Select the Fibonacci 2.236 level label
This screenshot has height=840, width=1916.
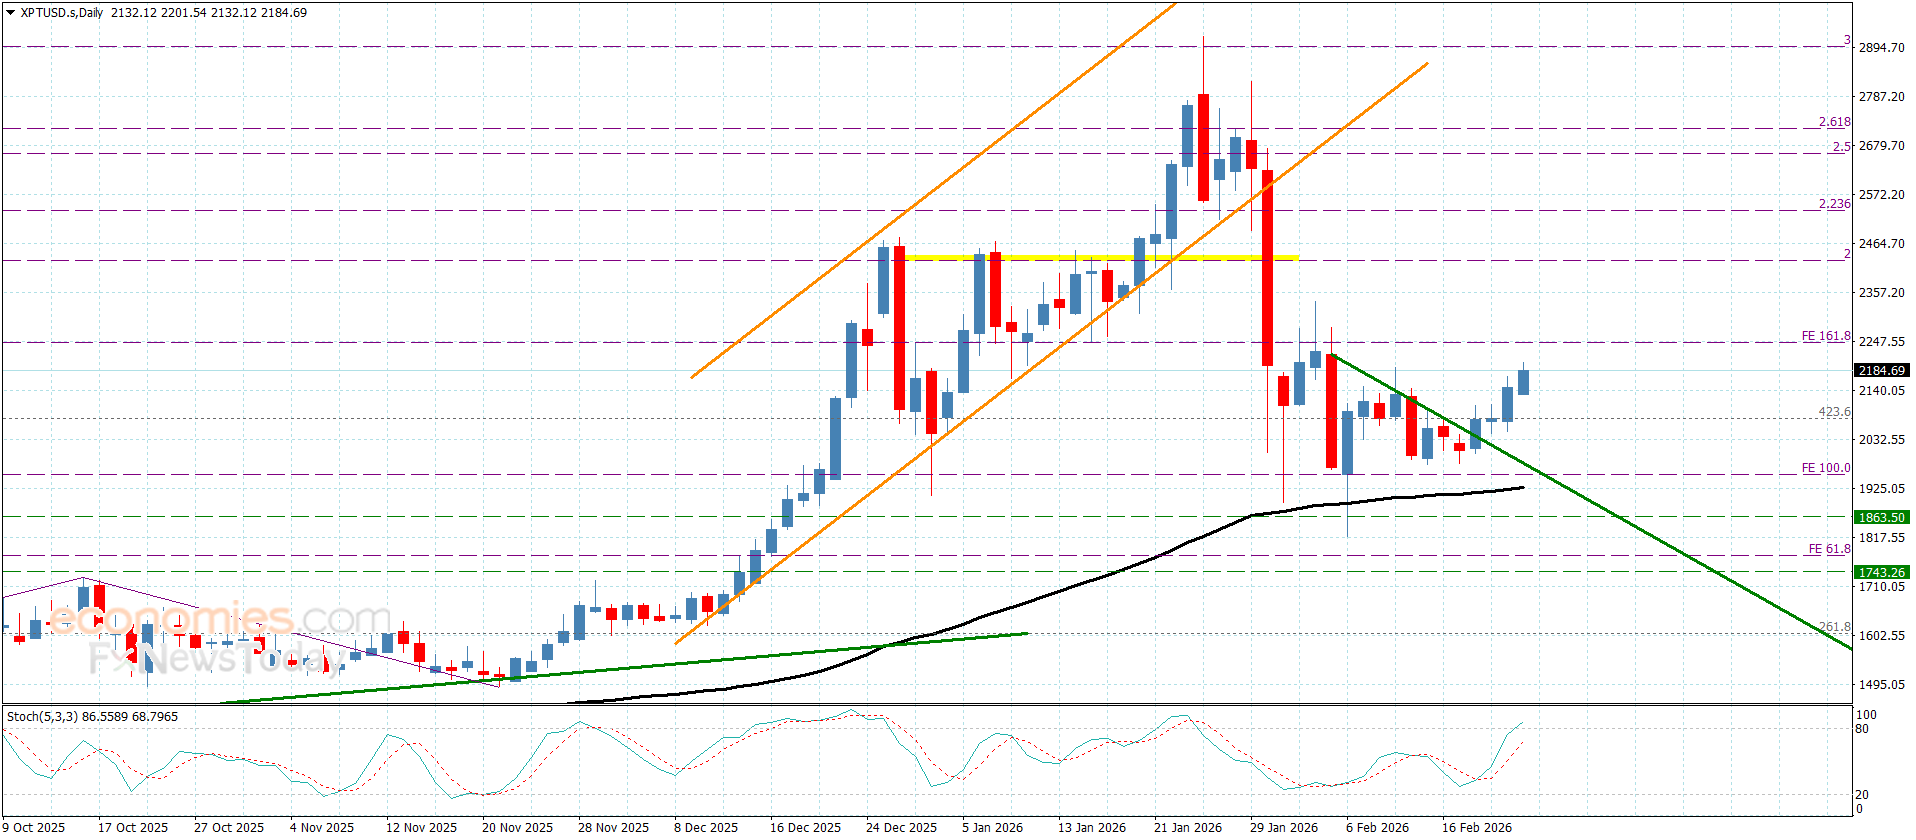(1834, 203)
